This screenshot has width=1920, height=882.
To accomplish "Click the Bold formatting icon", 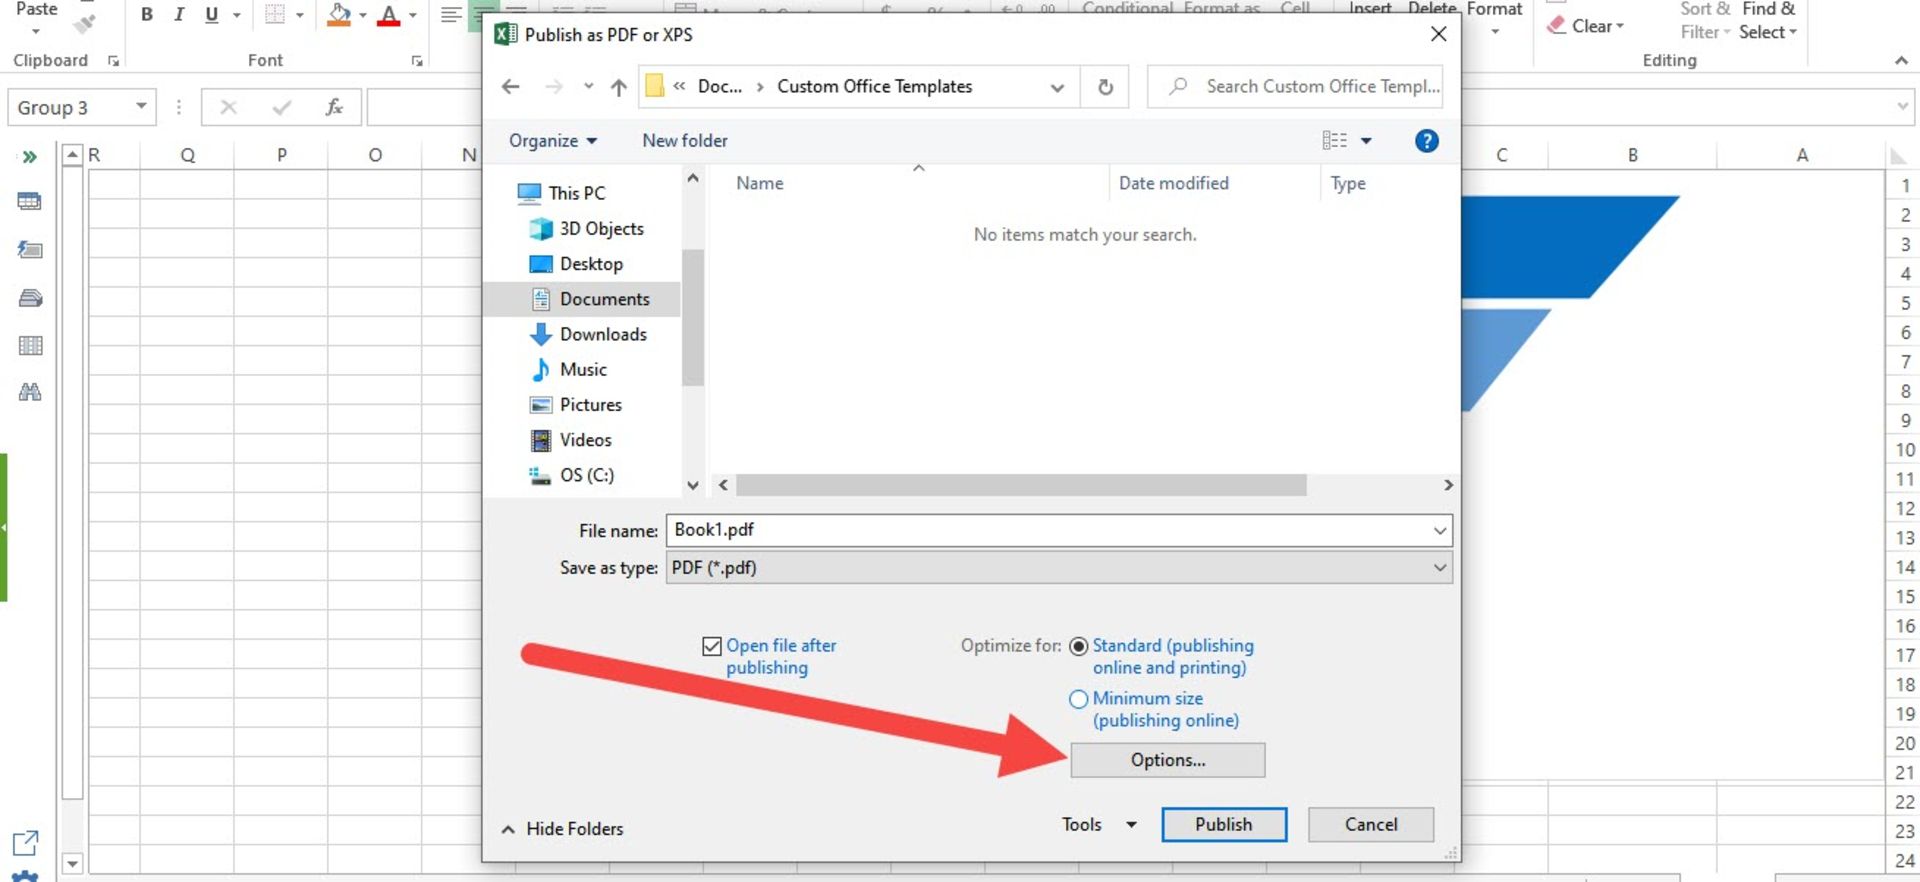I will point(147,15).
